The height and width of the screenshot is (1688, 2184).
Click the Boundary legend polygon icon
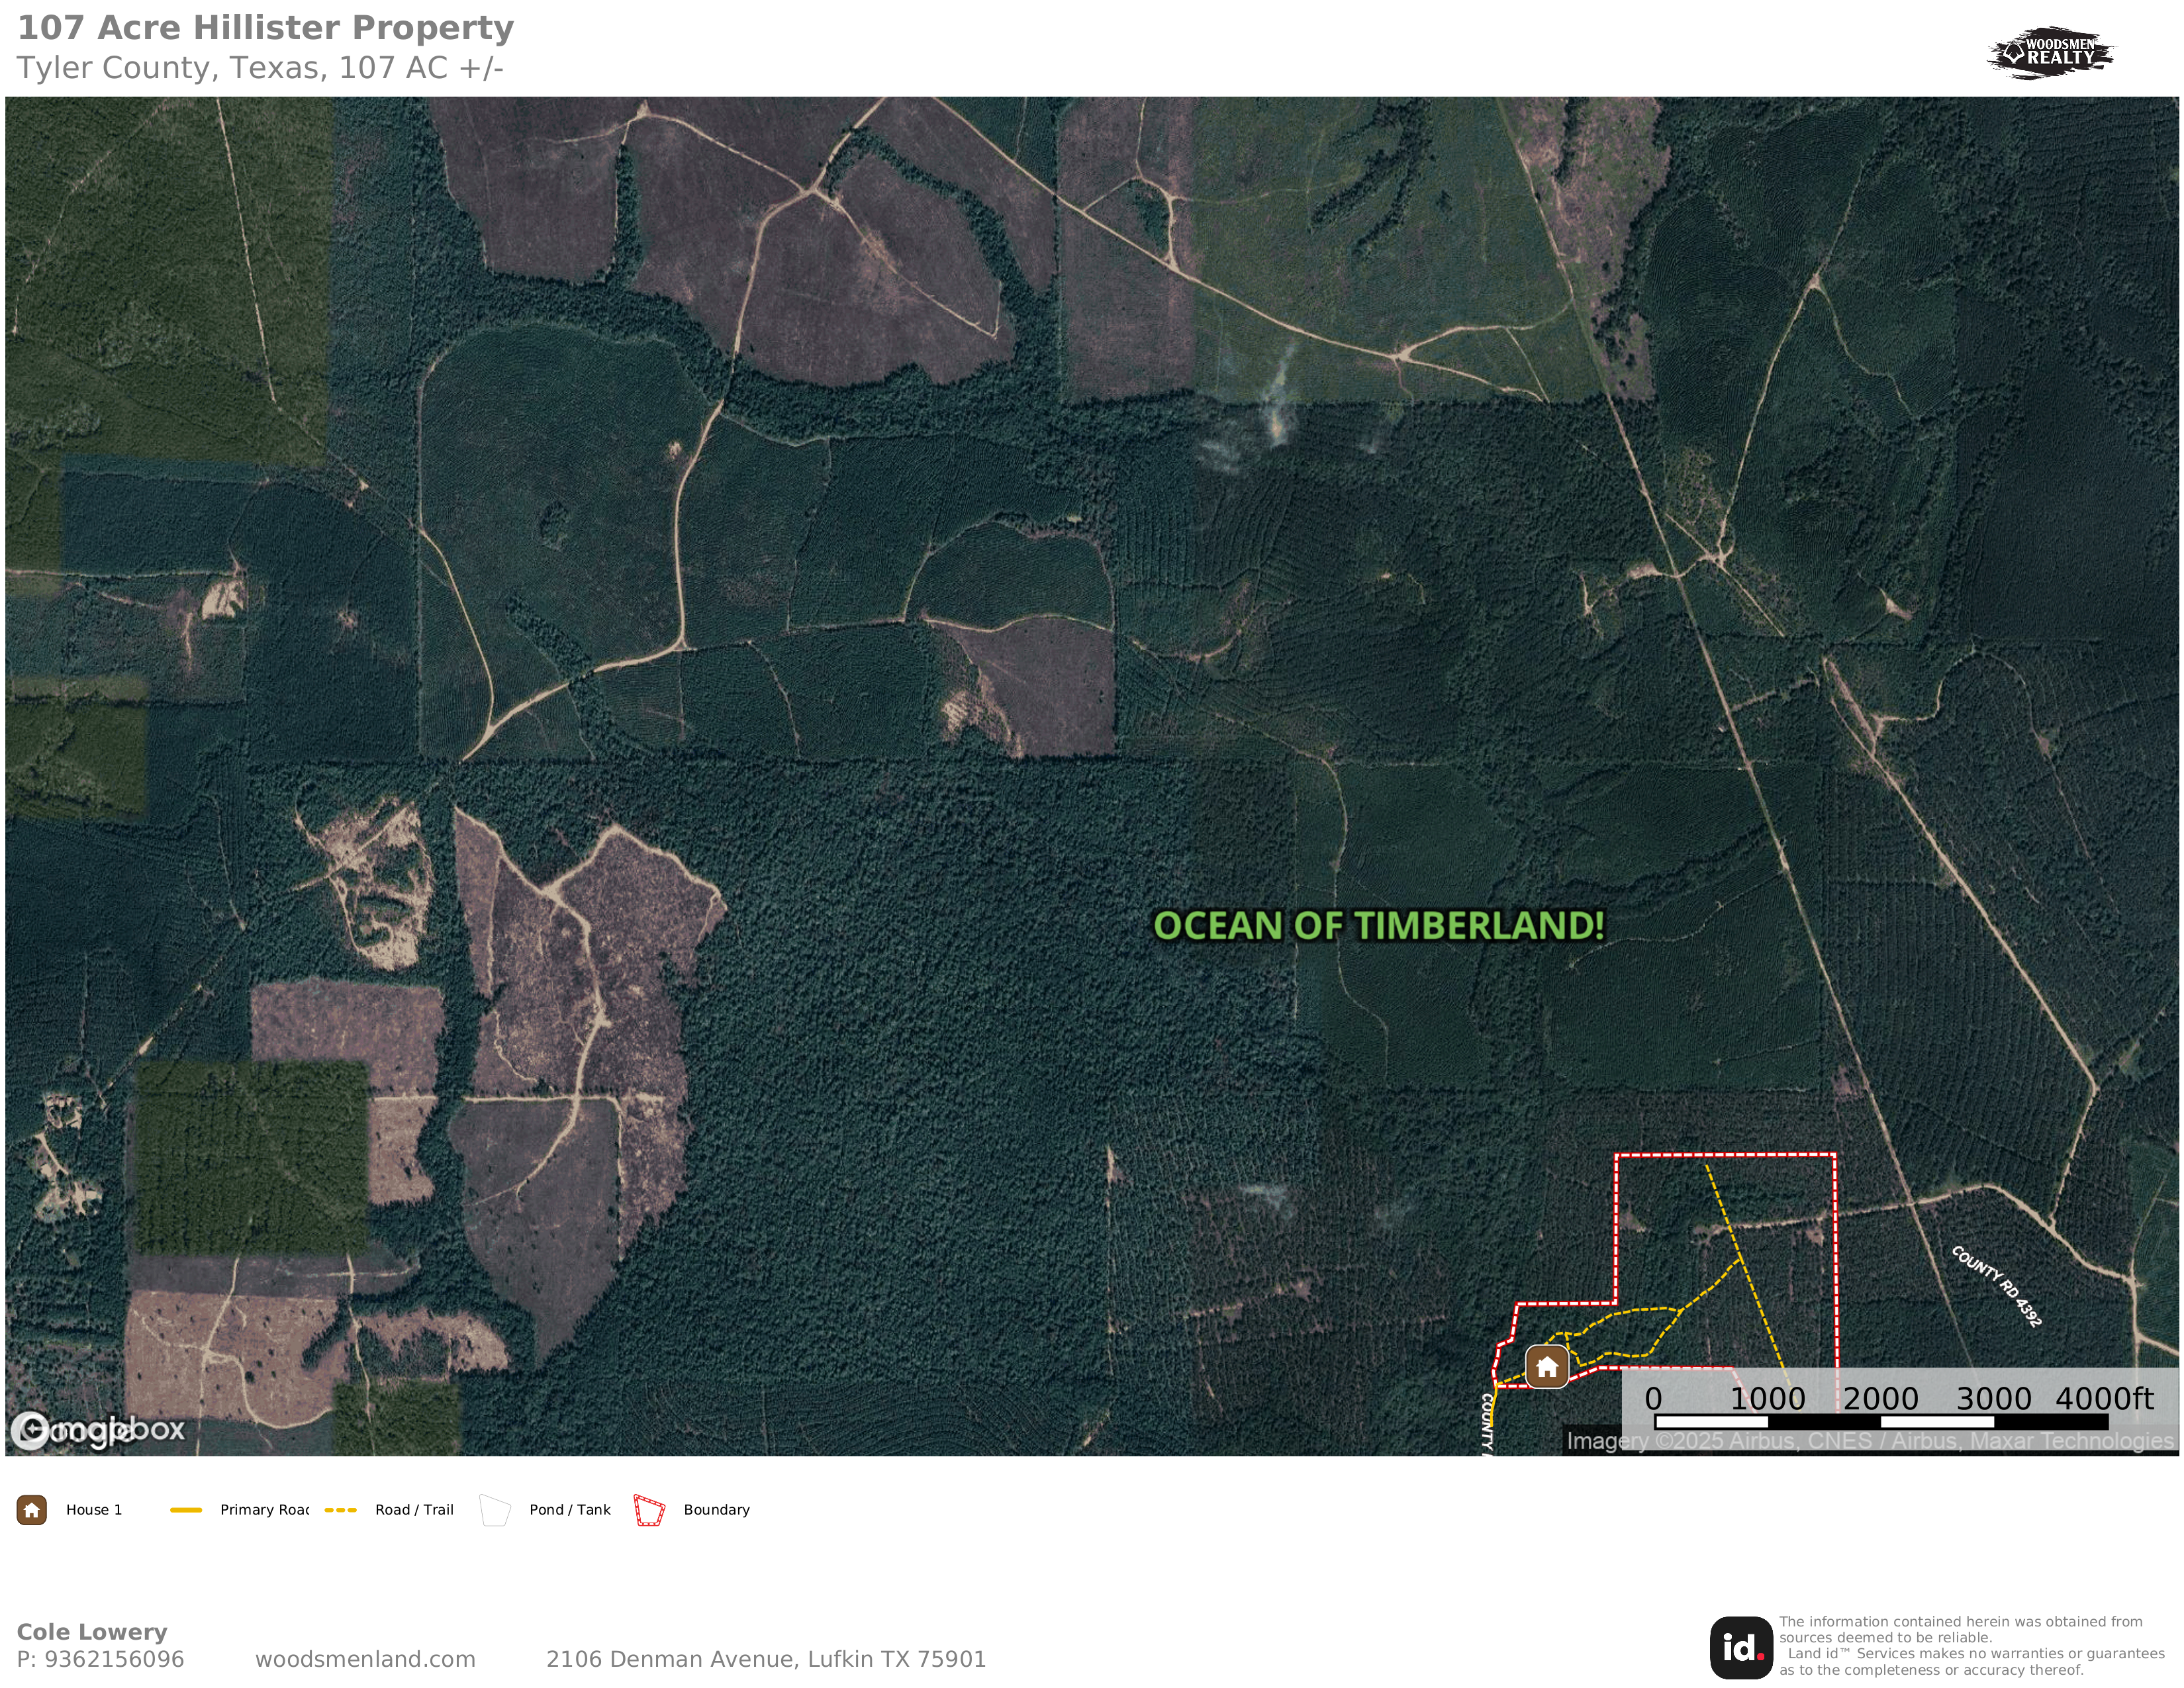[x=649, y=1510]
